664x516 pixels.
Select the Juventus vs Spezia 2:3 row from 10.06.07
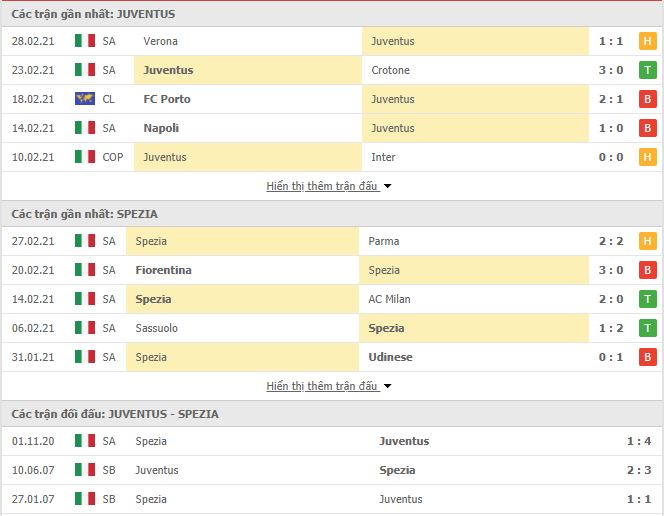[332, 470]
